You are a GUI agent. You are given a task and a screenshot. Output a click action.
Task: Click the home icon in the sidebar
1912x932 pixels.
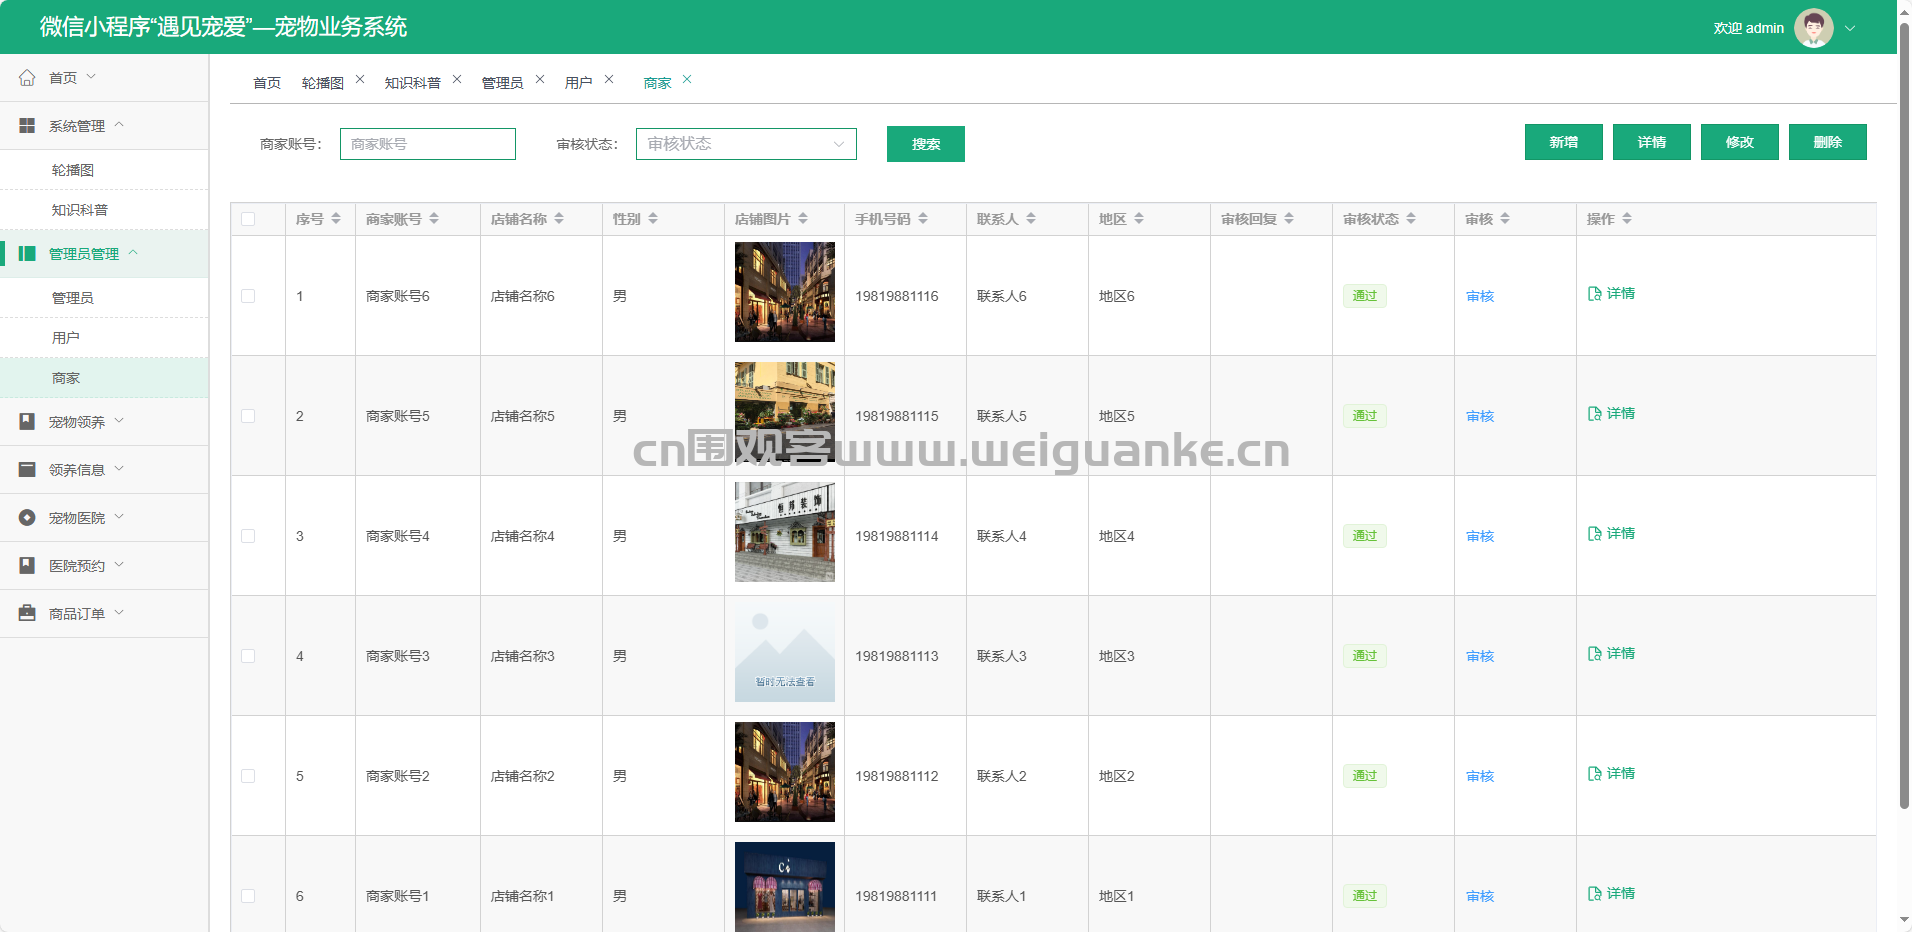(x=27, y=78)
